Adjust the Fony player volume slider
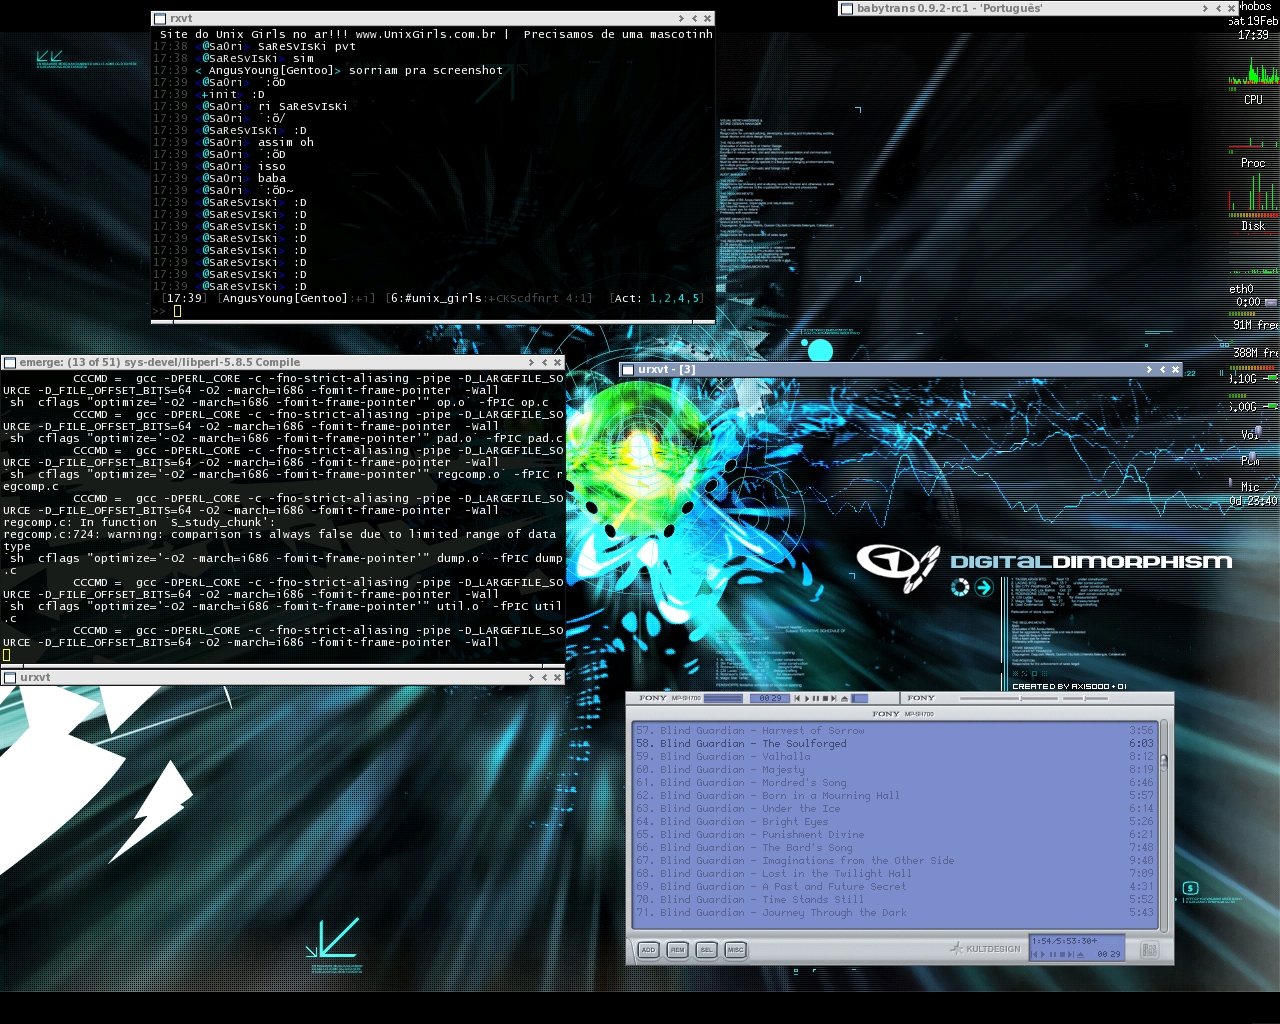Image resolution: width=1280 pixels, height=1024 pixels. (x=1009, y=698)
